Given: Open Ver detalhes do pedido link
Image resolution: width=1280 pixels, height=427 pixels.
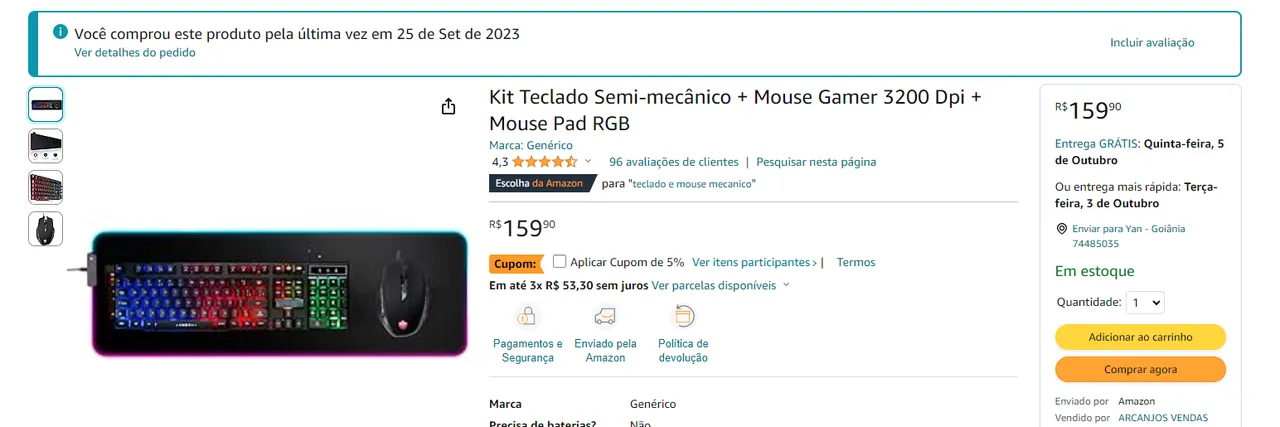Looking at the screenshot, I should point(135,53).
